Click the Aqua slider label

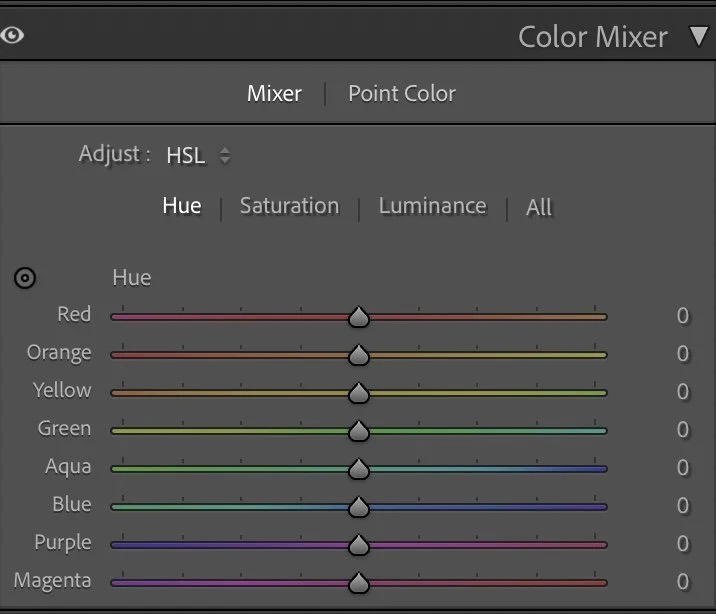pos(68,467)
